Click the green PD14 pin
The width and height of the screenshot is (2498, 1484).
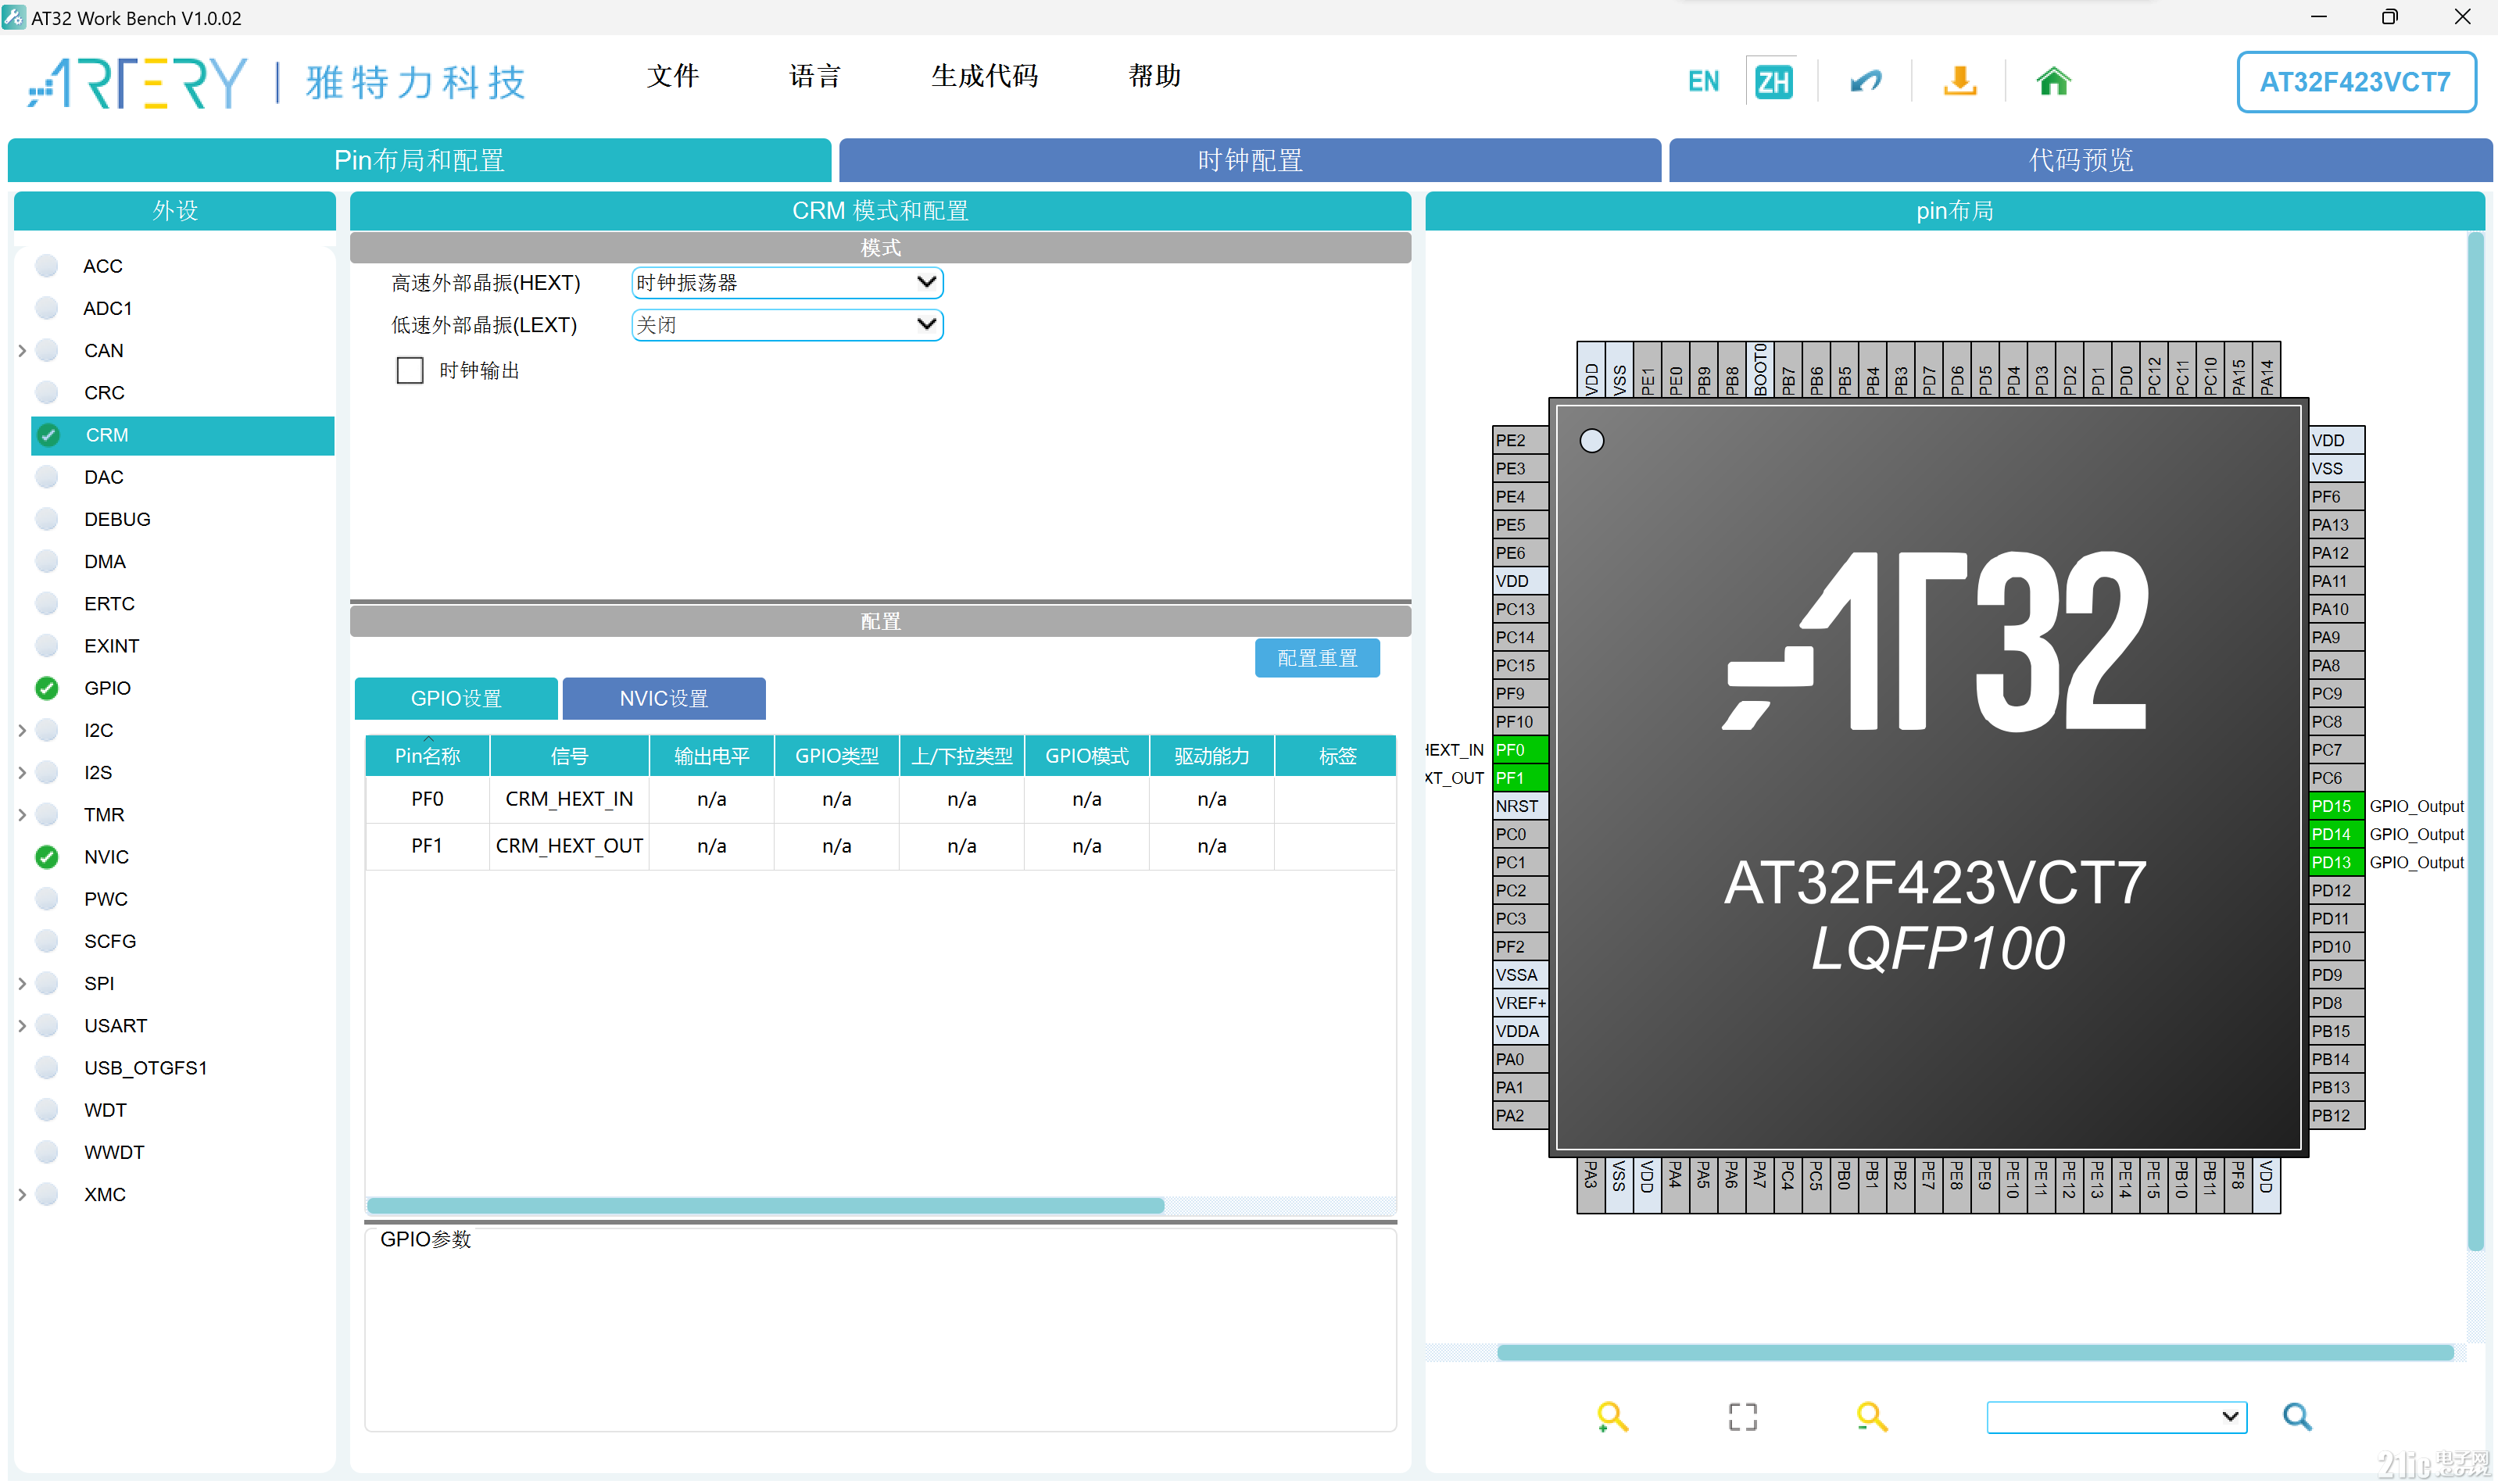tap(2336, 834)
